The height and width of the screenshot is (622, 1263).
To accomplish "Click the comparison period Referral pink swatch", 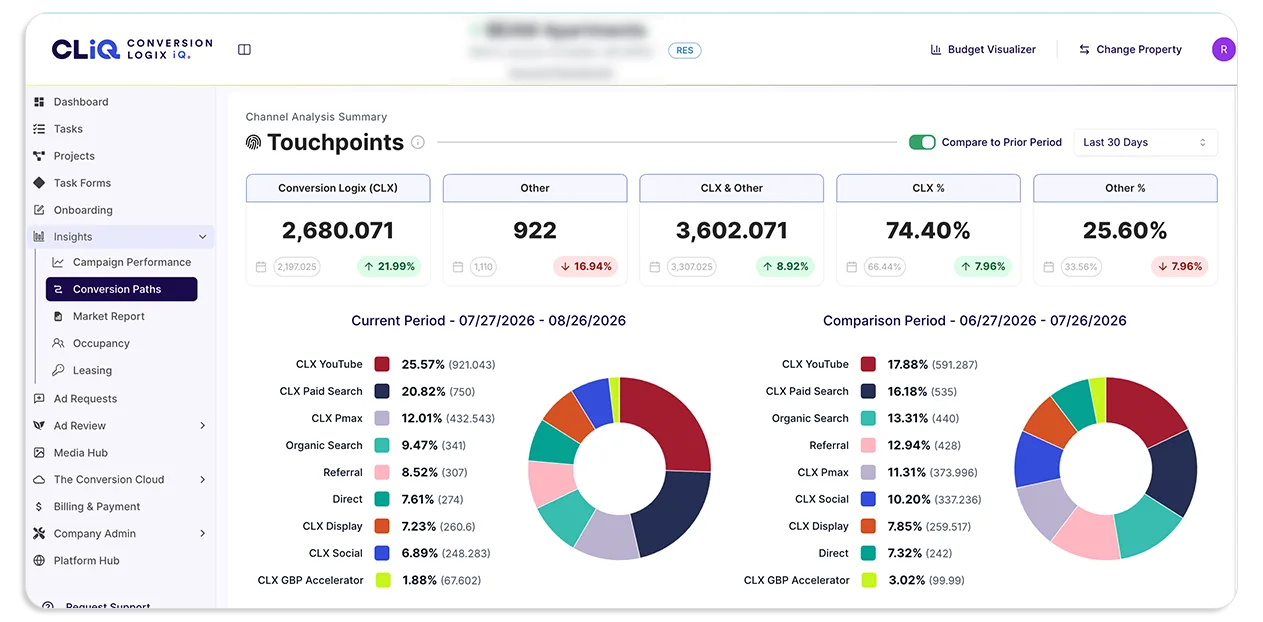I will 868,445.
